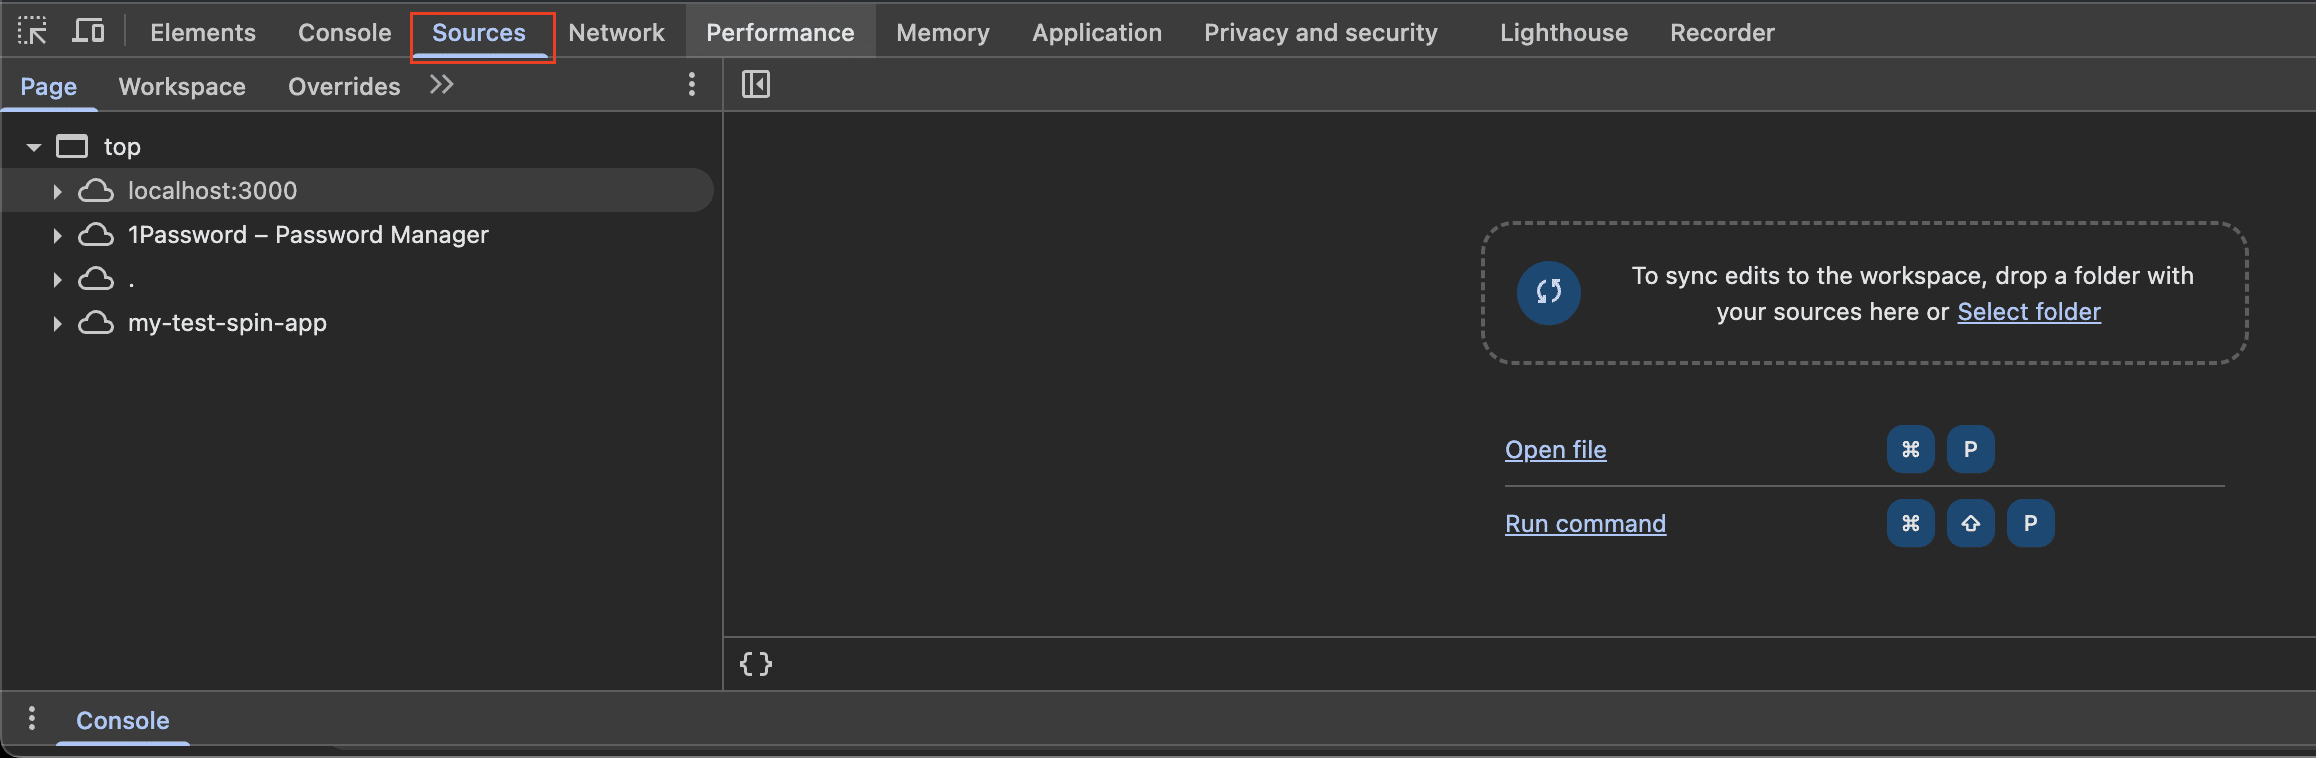Activate the inspect element picker icon
This screenshot has height=758, width=2316.
click(32, 32)
